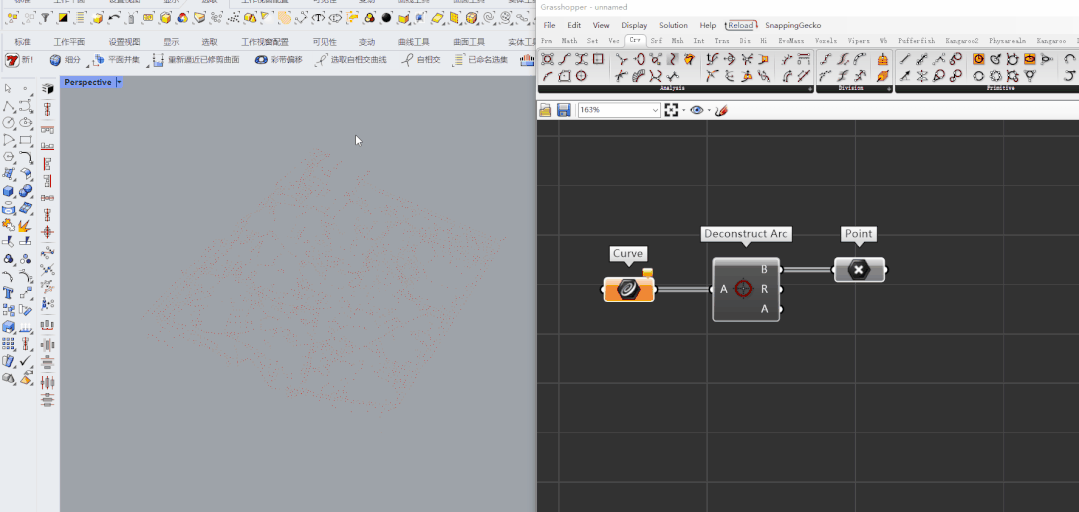Viewport: 1079px width, 512px height.
Task: Click the Array grid icon in Rhino sidebar
Action: coord(9,343)
